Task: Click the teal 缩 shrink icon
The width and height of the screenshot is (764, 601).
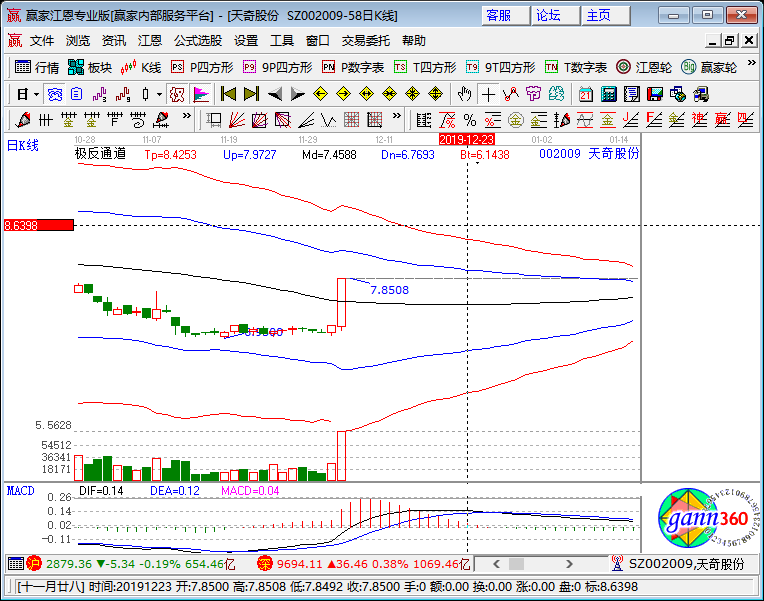Action: click(556, 94)
